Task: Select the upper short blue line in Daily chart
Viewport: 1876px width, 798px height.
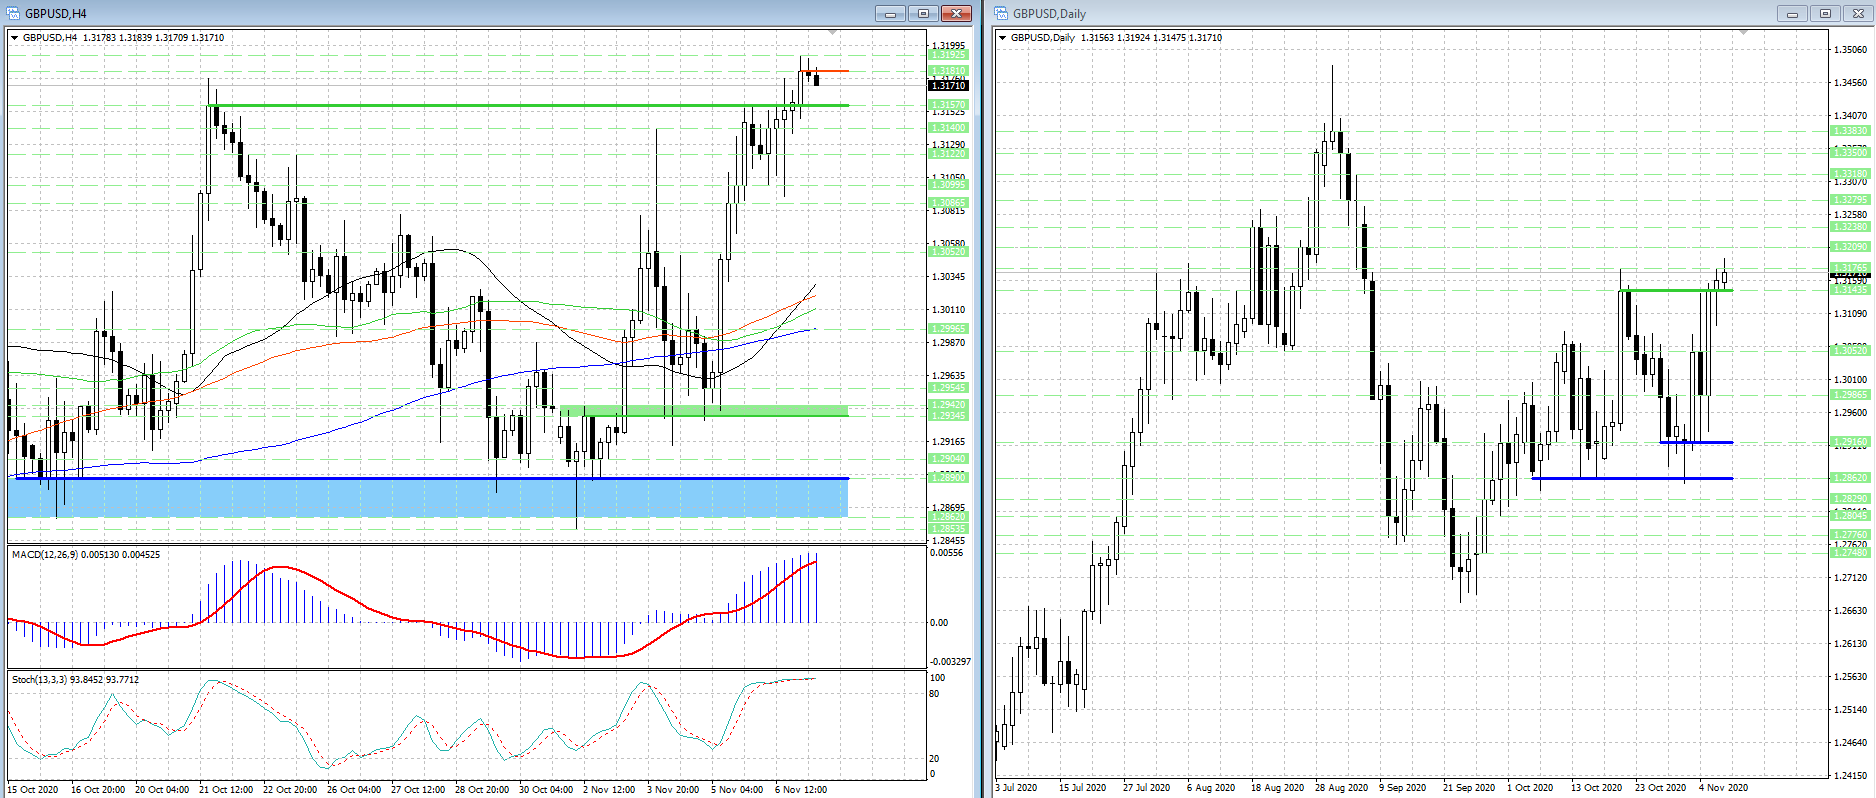Action: tap(1696, 442)
